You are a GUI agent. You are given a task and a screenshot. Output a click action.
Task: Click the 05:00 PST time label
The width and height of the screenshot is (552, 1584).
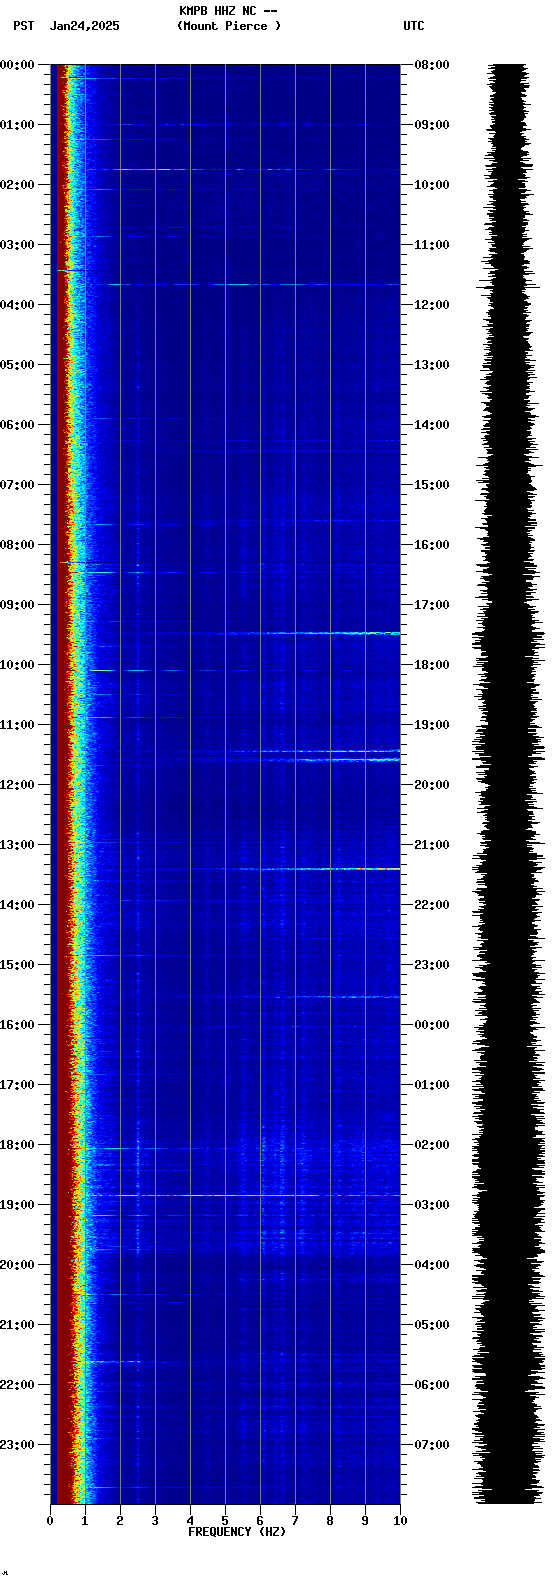click(17, 365)
